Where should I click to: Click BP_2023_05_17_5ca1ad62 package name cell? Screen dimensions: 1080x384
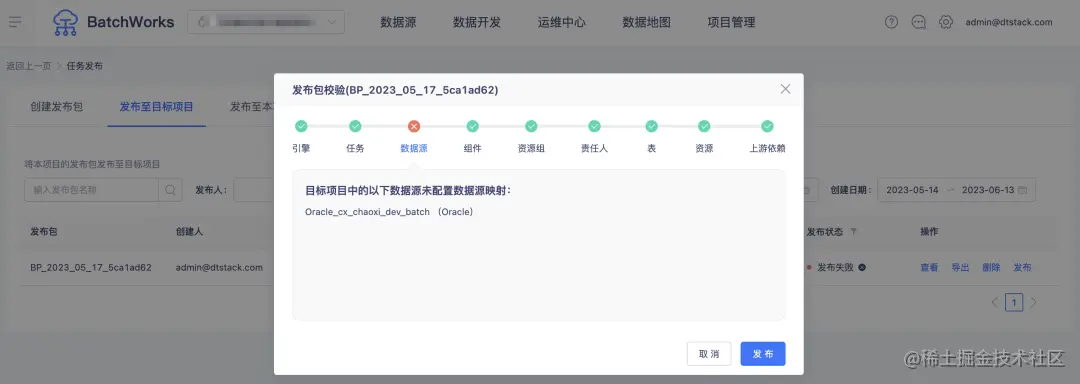tap(91, 267)
